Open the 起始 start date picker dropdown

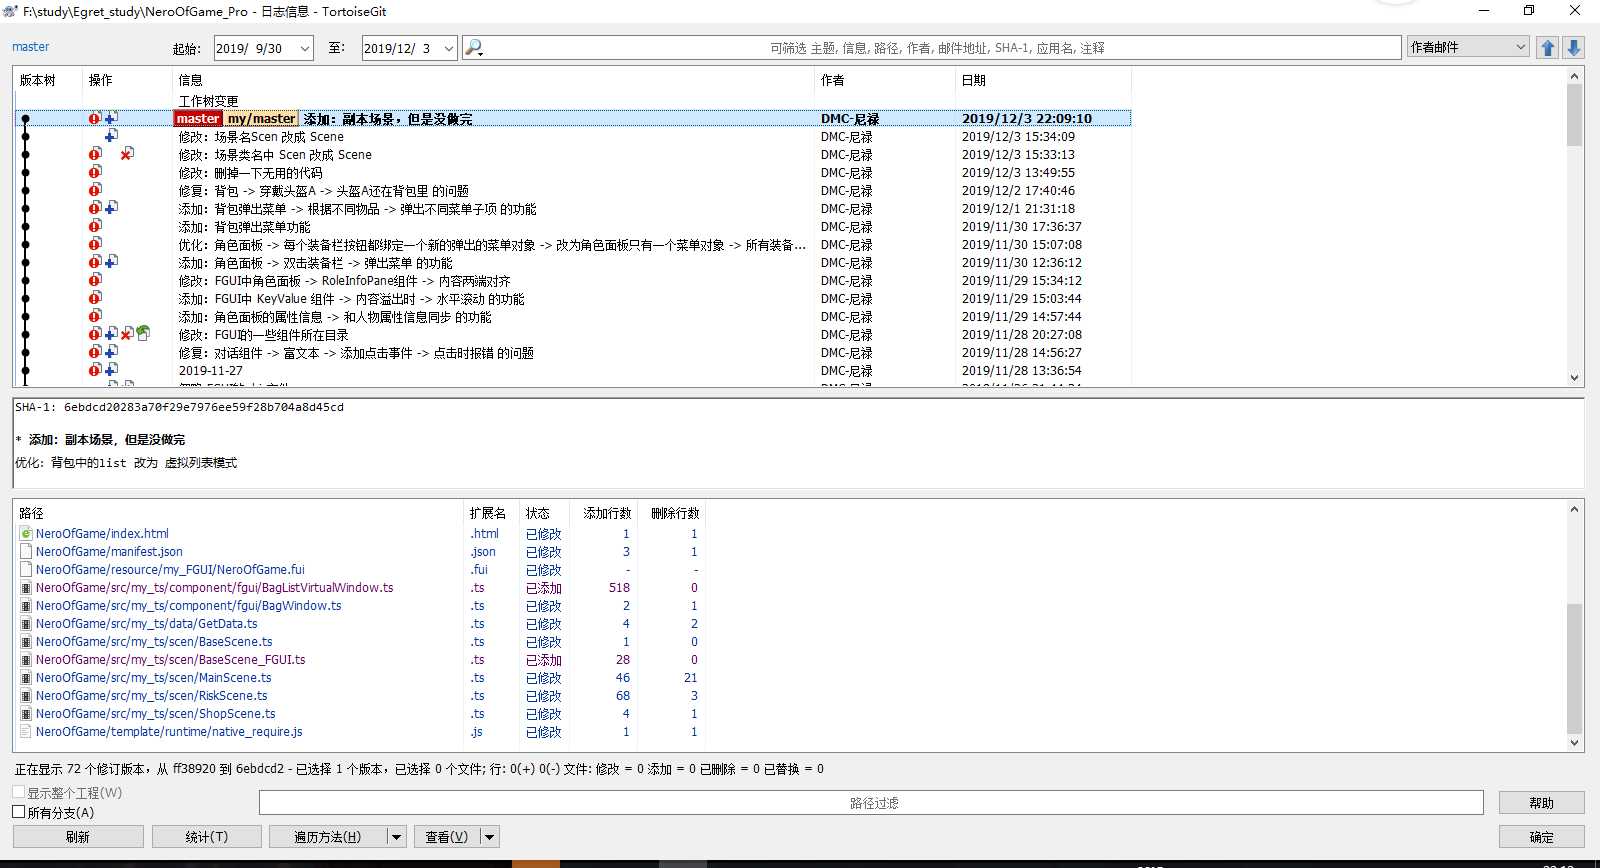tap(304, 48)
